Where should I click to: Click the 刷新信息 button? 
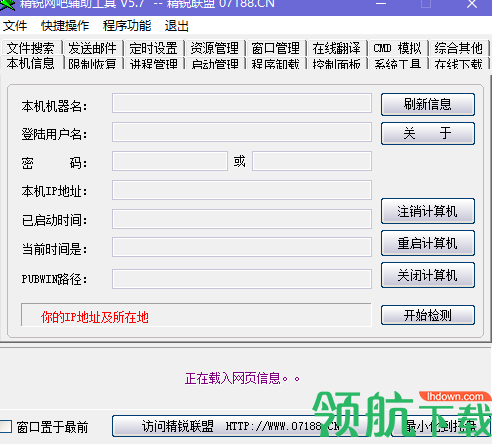pyautogui.click(x=428, y=105)
